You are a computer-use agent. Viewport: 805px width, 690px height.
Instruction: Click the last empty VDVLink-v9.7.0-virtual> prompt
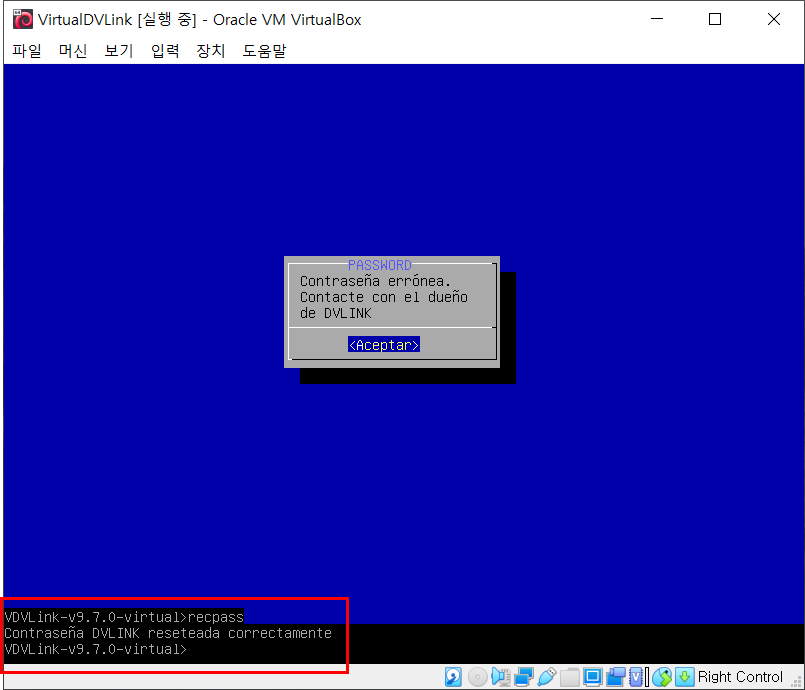point(95,649)
